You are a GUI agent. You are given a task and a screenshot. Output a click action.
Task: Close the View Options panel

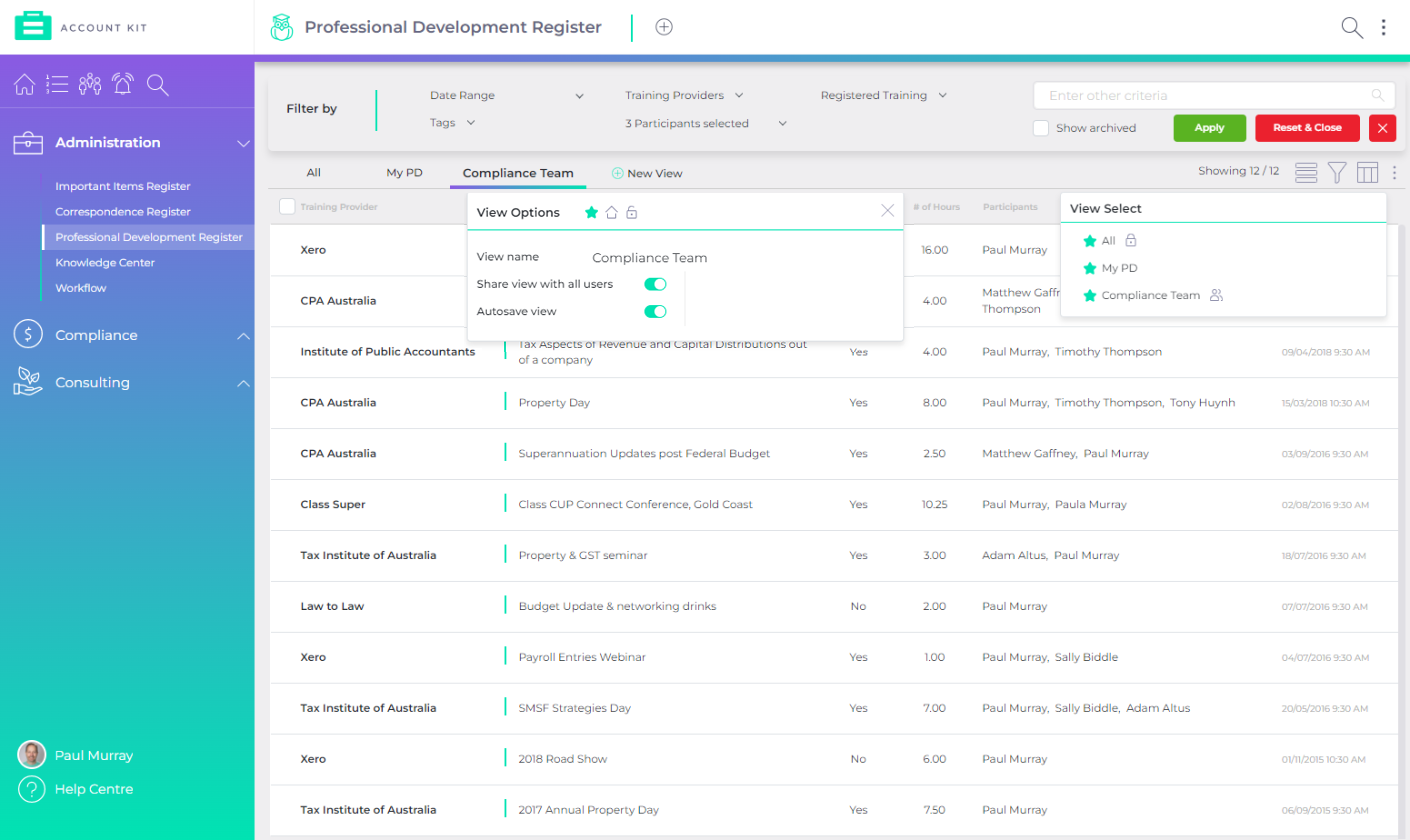point(887,210)
